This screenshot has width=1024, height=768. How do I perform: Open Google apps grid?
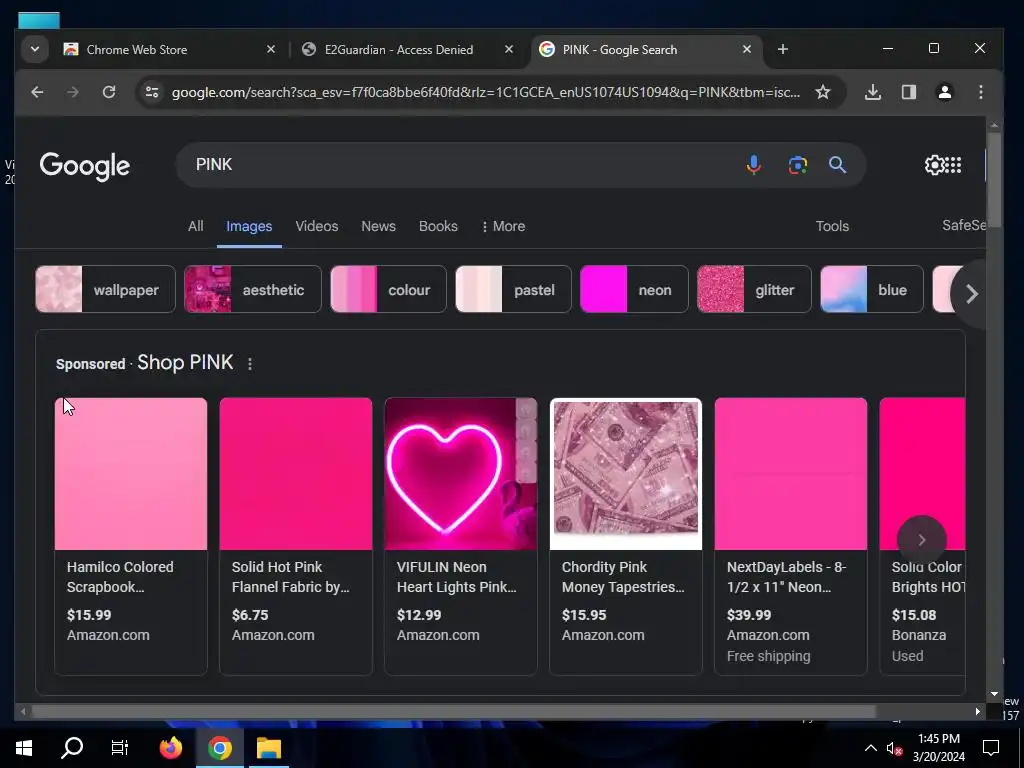tap(953, 165)
